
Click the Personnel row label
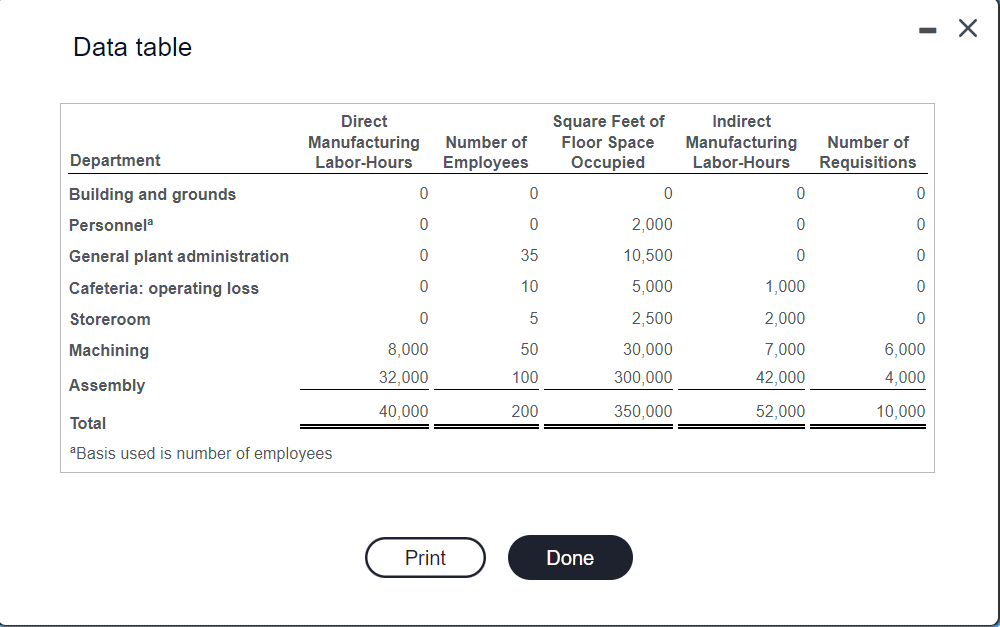111,225
